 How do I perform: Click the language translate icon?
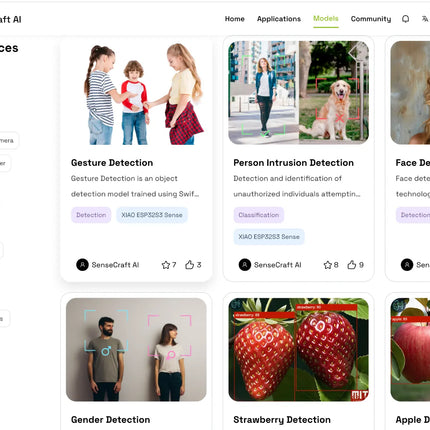coord(425,19)
